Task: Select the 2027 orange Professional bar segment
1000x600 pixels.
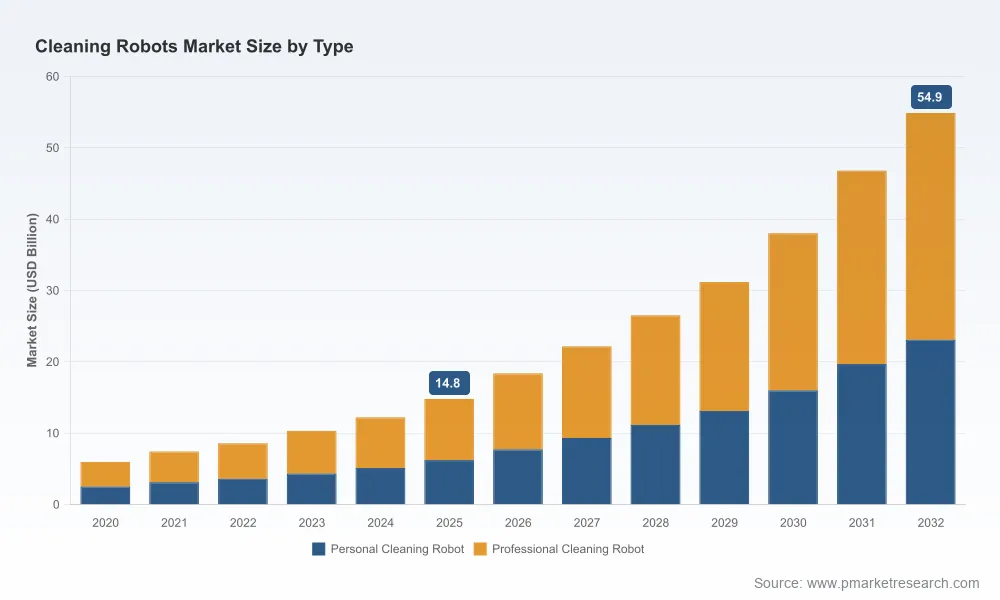Action: 587,392
